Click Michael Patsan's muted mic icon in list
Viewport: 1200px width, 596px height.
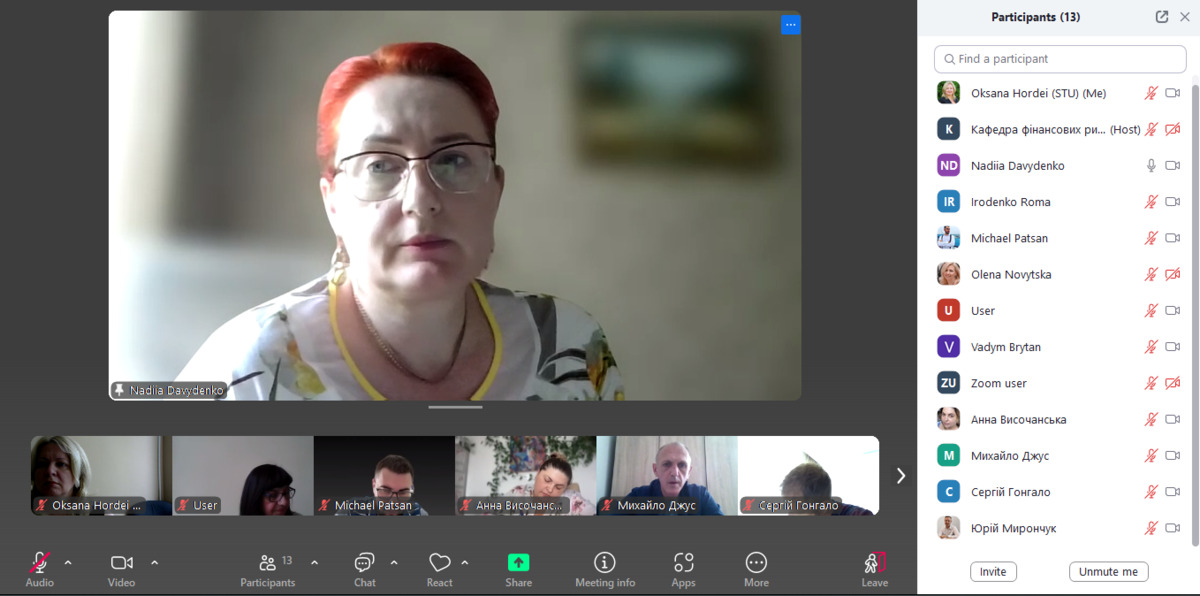pos(1151,238)
